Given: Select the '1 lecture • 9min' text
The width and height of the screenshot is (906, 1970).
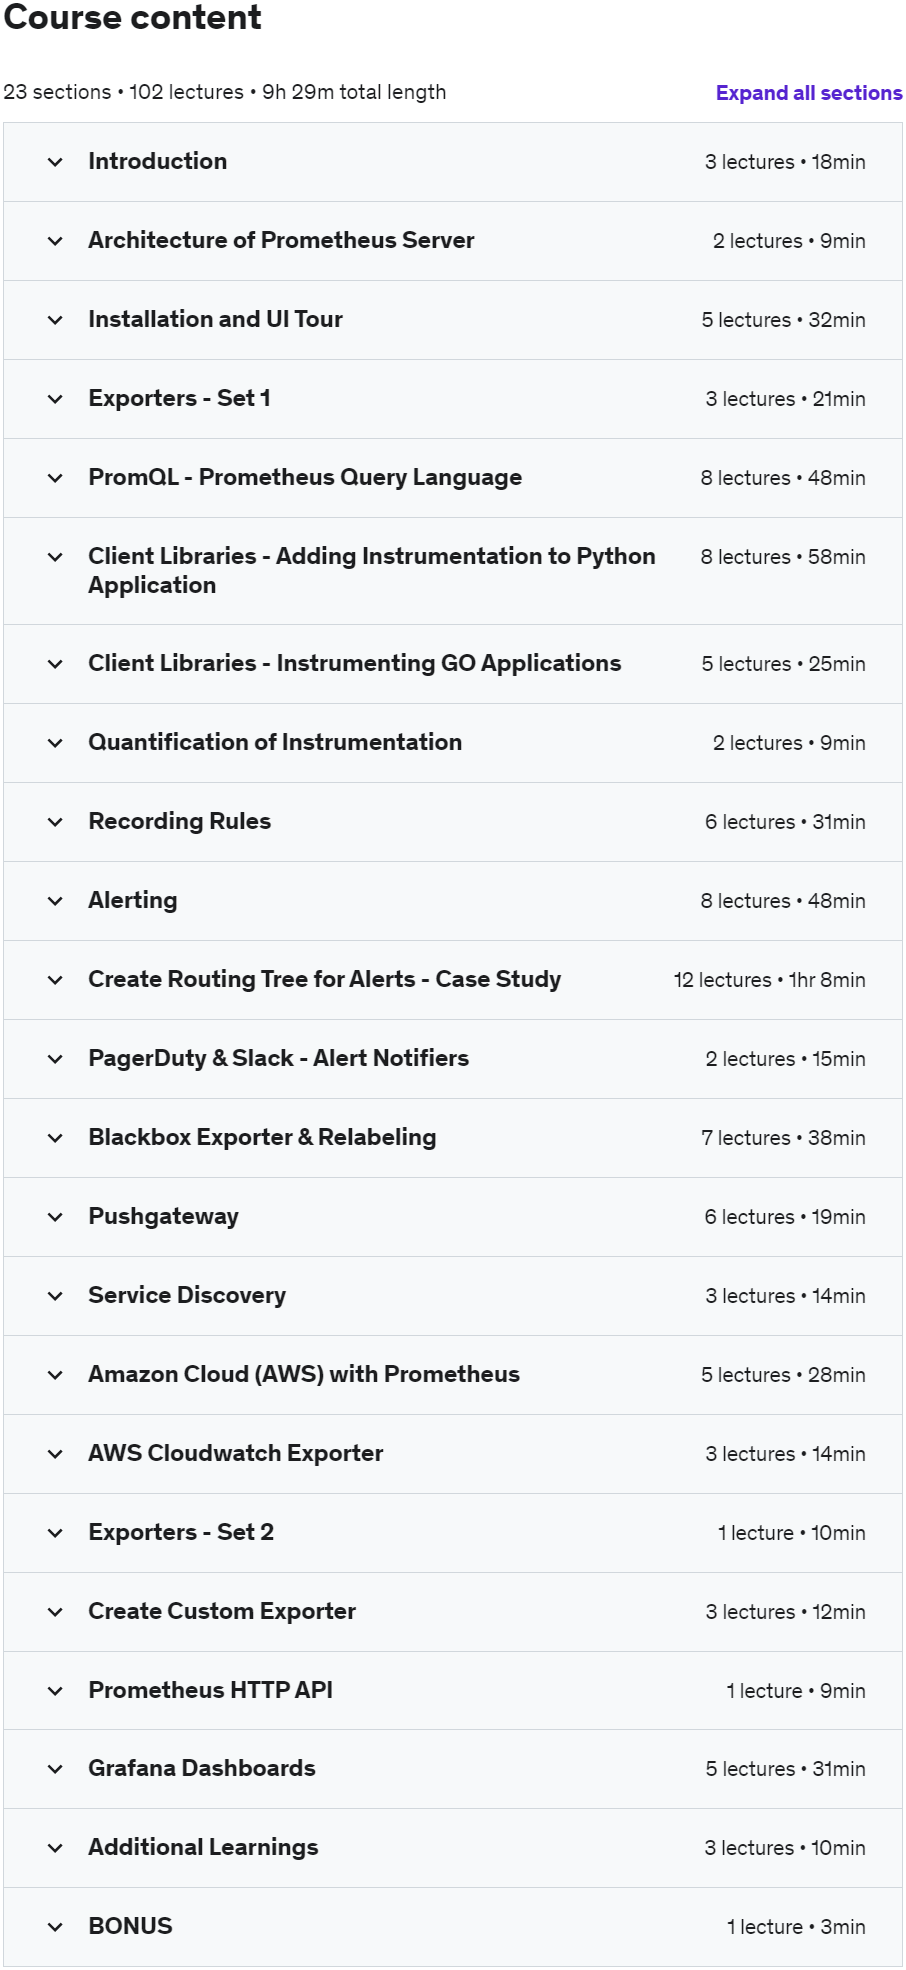Looking at the screenshot, I should coord(796,1691).
